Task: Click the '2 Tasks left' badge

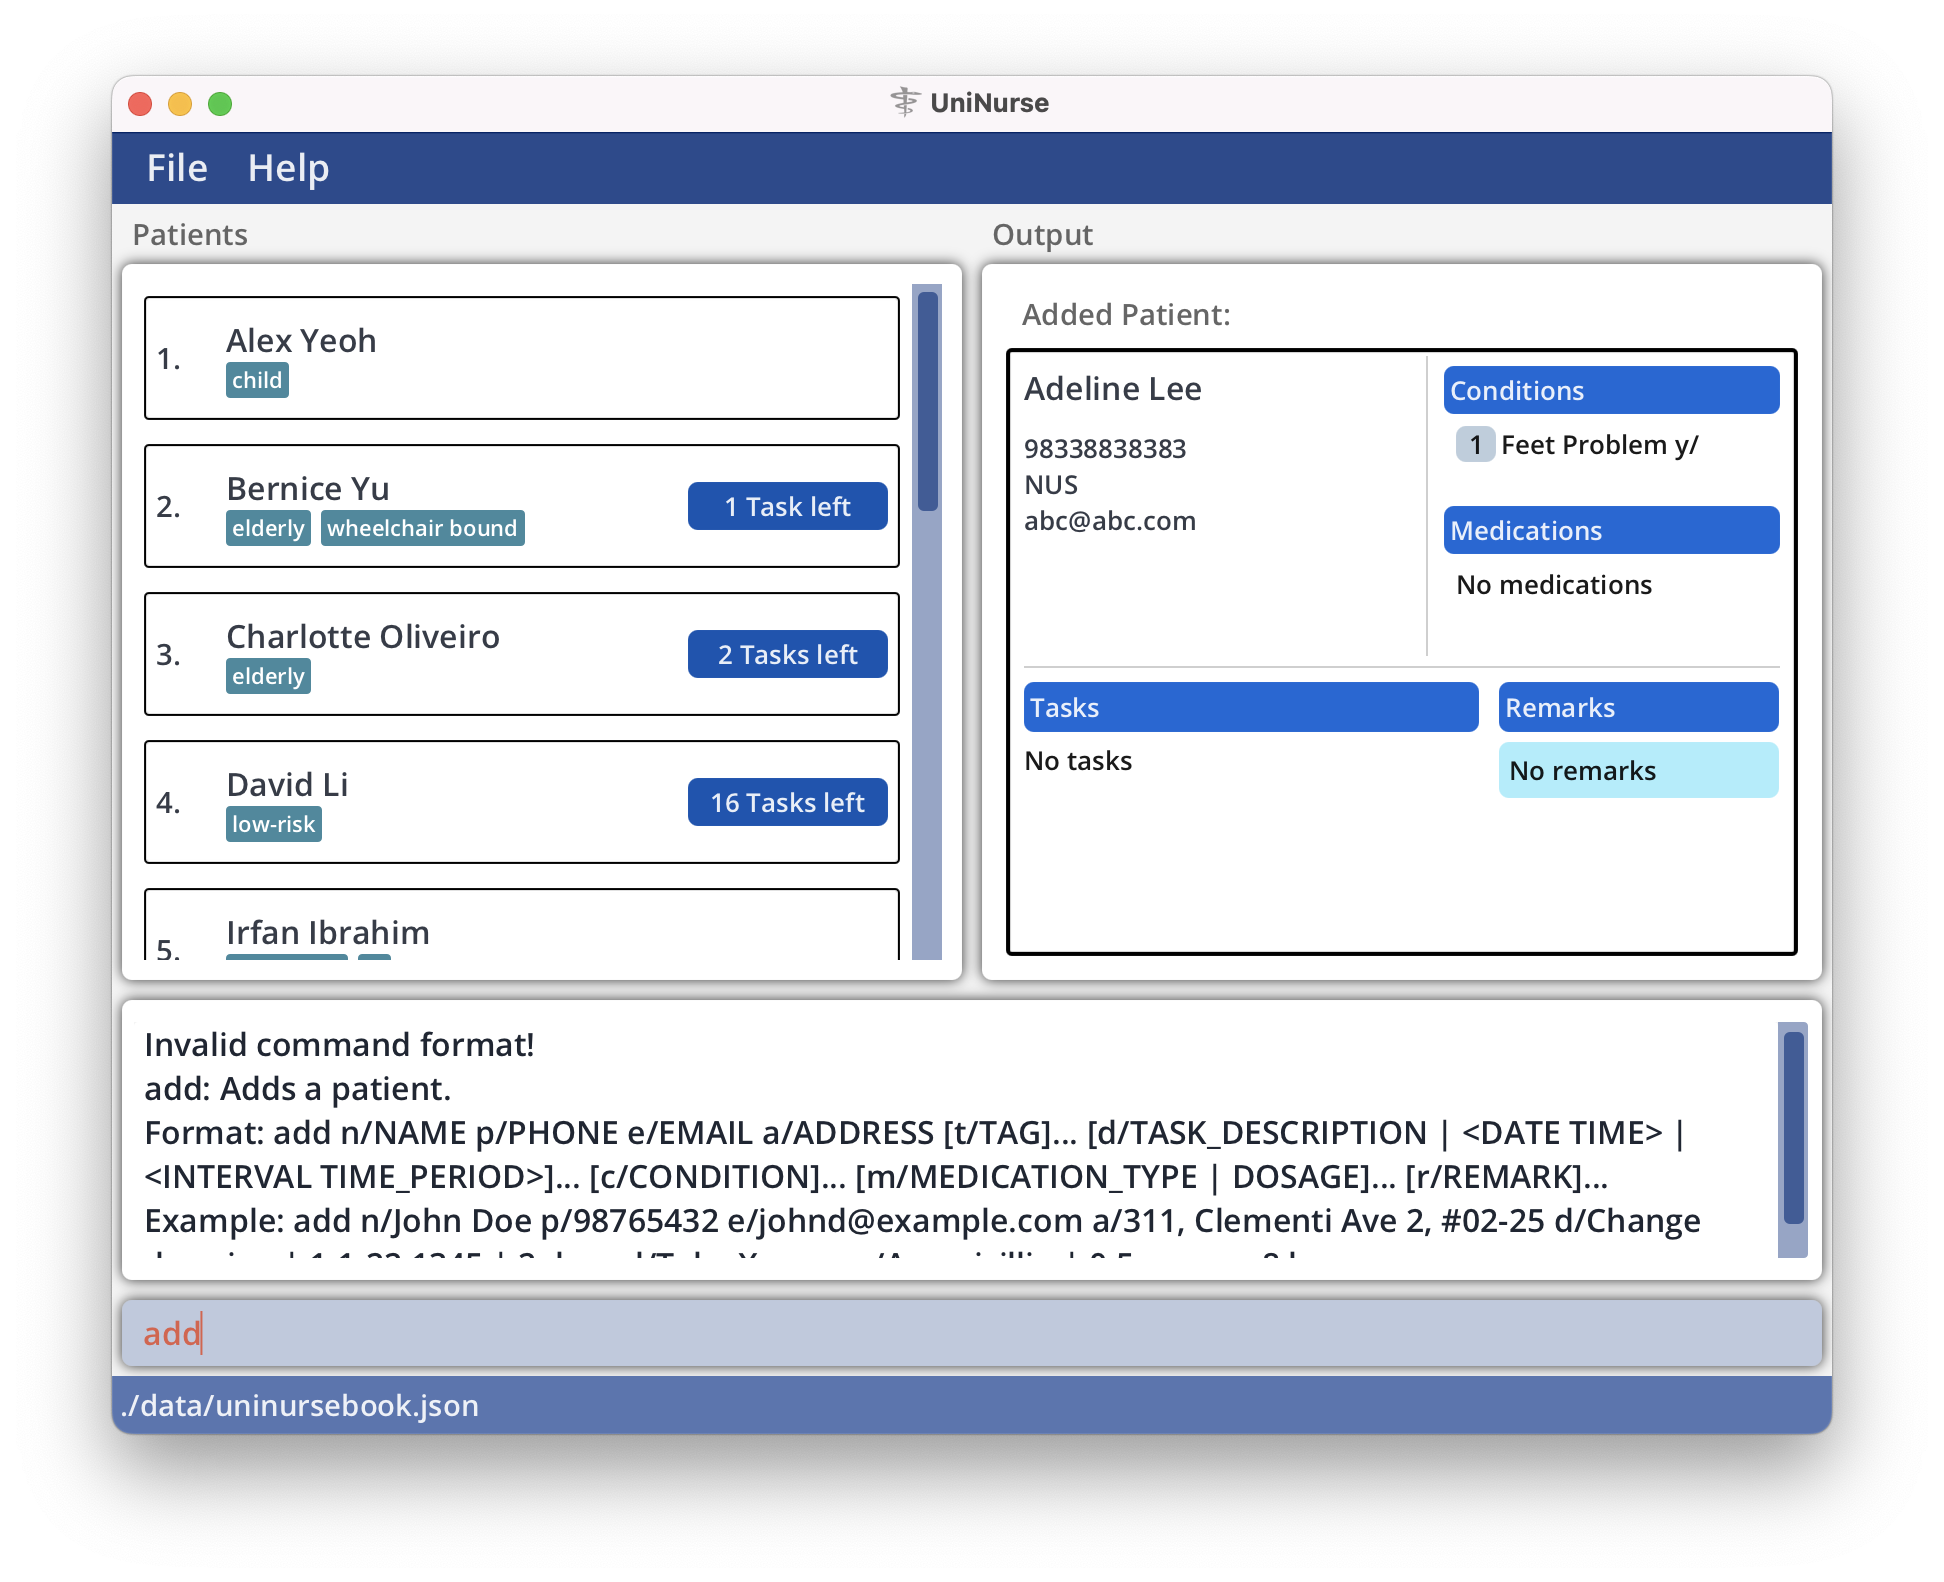Action: 787,654
